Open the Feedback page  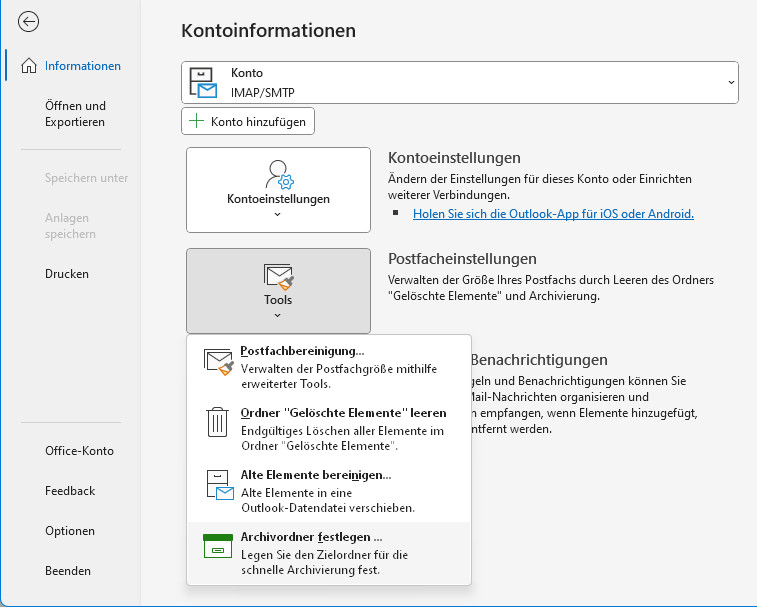pos(70,491)
